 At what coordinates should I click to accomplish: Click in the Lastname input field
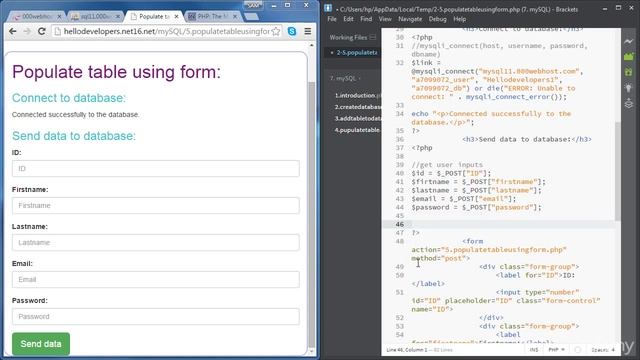pyautogui.click(x=156, y=242)
